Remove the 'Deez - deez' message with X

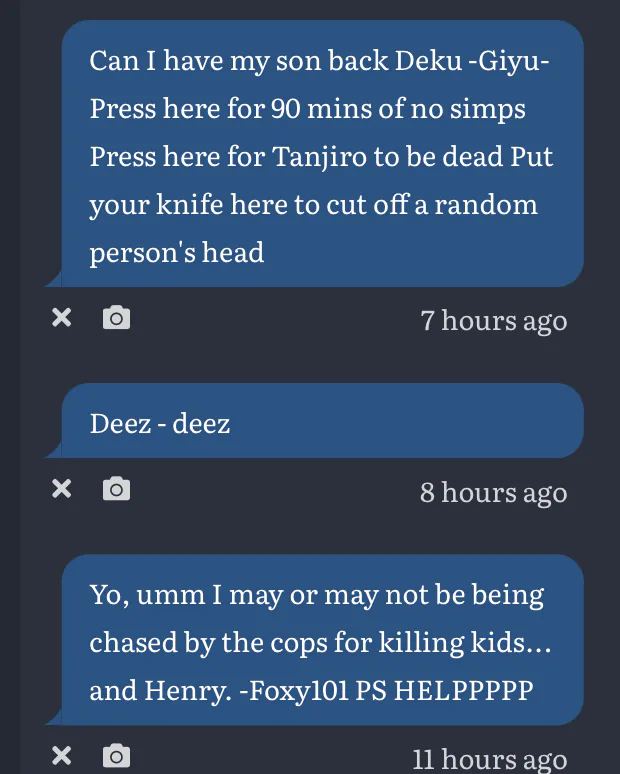coord(62,489)
